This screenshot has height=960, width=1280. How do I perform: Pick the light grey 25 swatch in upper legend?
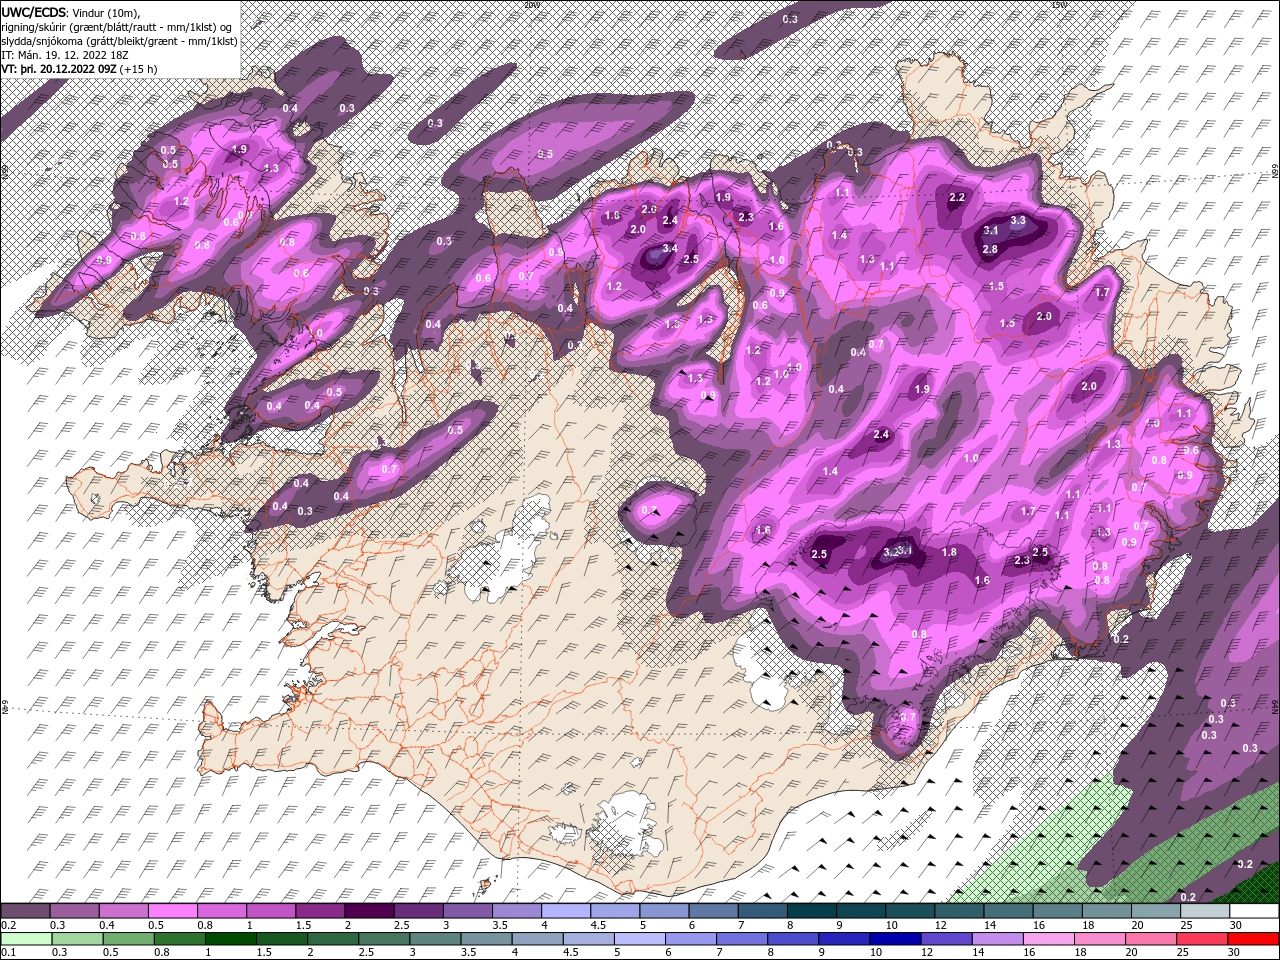point(1205,911)
